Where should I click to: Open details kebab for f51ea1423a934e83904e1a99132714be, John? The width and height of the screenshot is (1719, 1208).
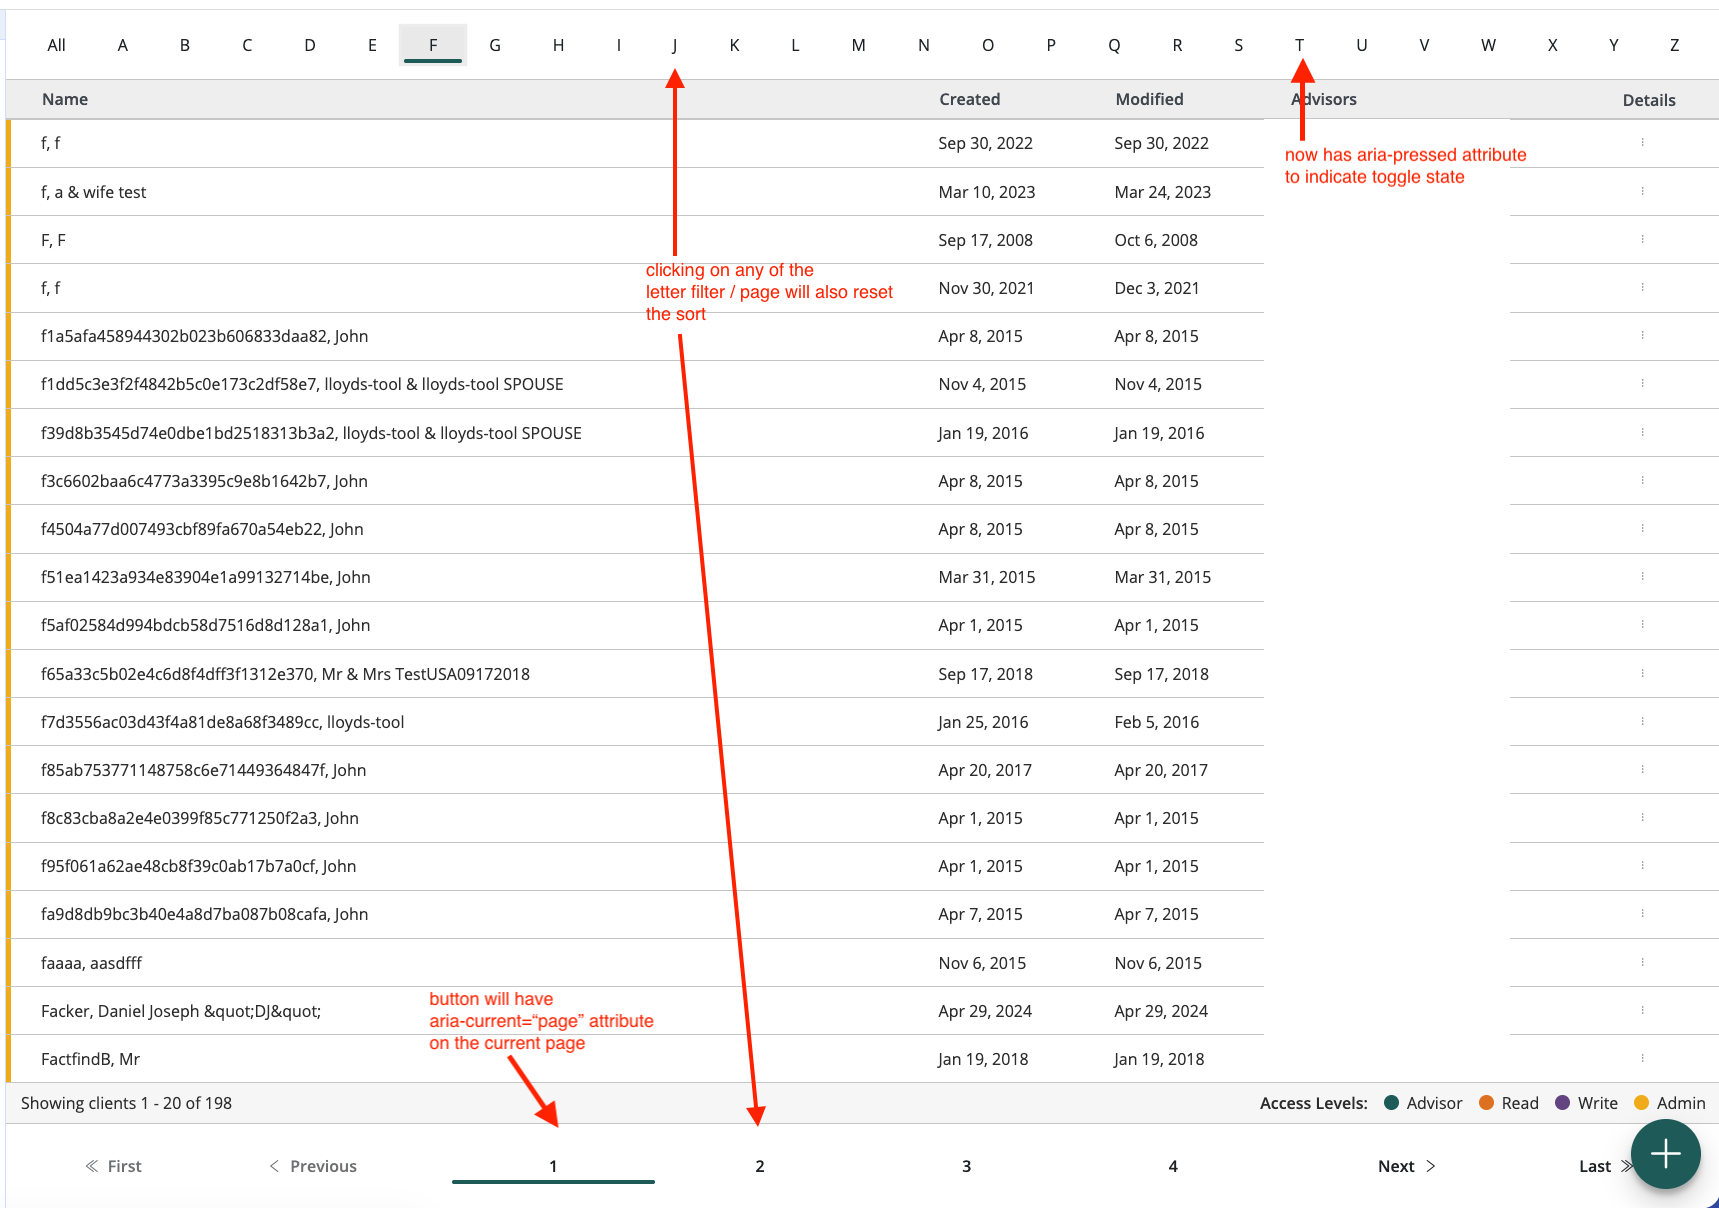coord(1642,576)
